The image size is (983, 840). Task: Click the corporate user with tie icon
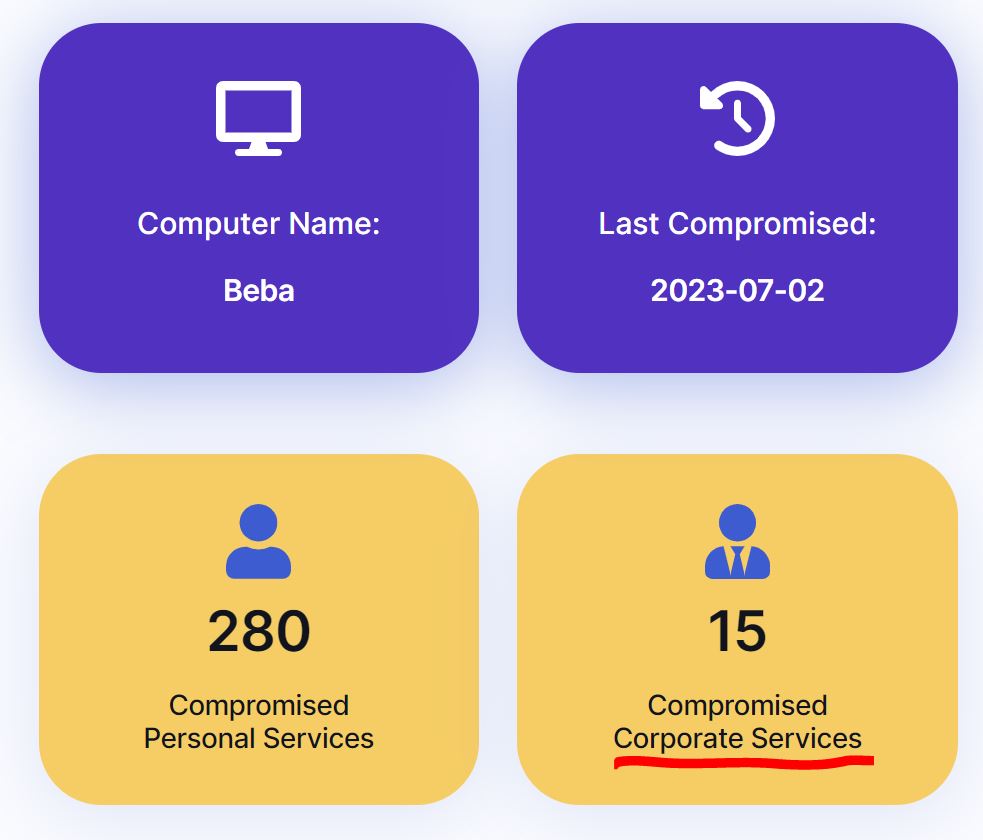[x=737, y=541]
